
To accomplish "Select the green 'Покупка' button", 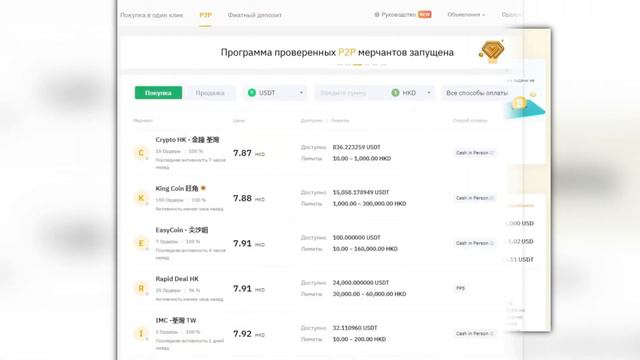I will 158,93.
